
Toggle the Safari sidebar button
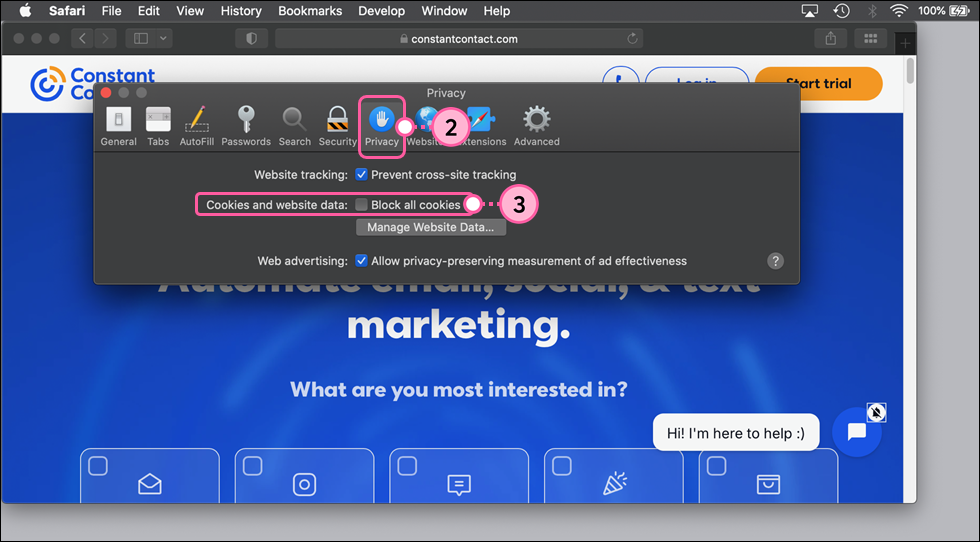pos(141,39)
